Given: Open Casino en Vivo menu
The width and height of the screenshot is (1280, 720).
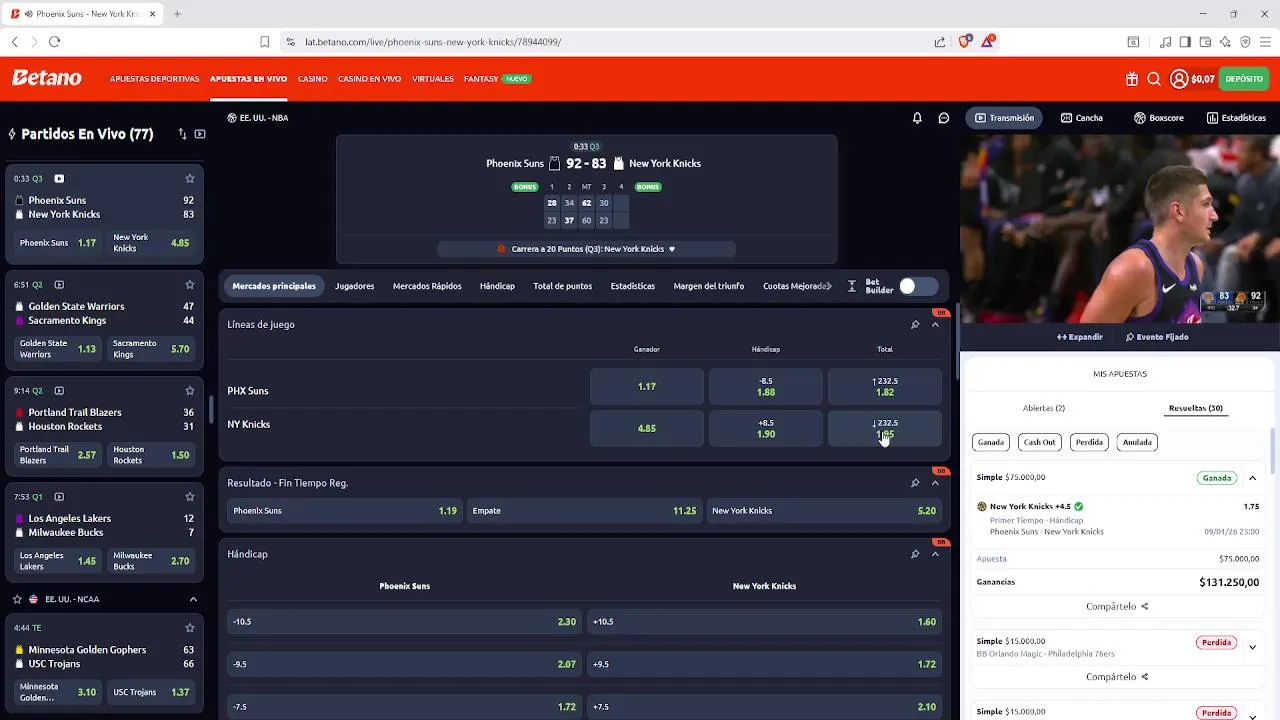Looking at the screenshot, I should [x=369, y=79].
